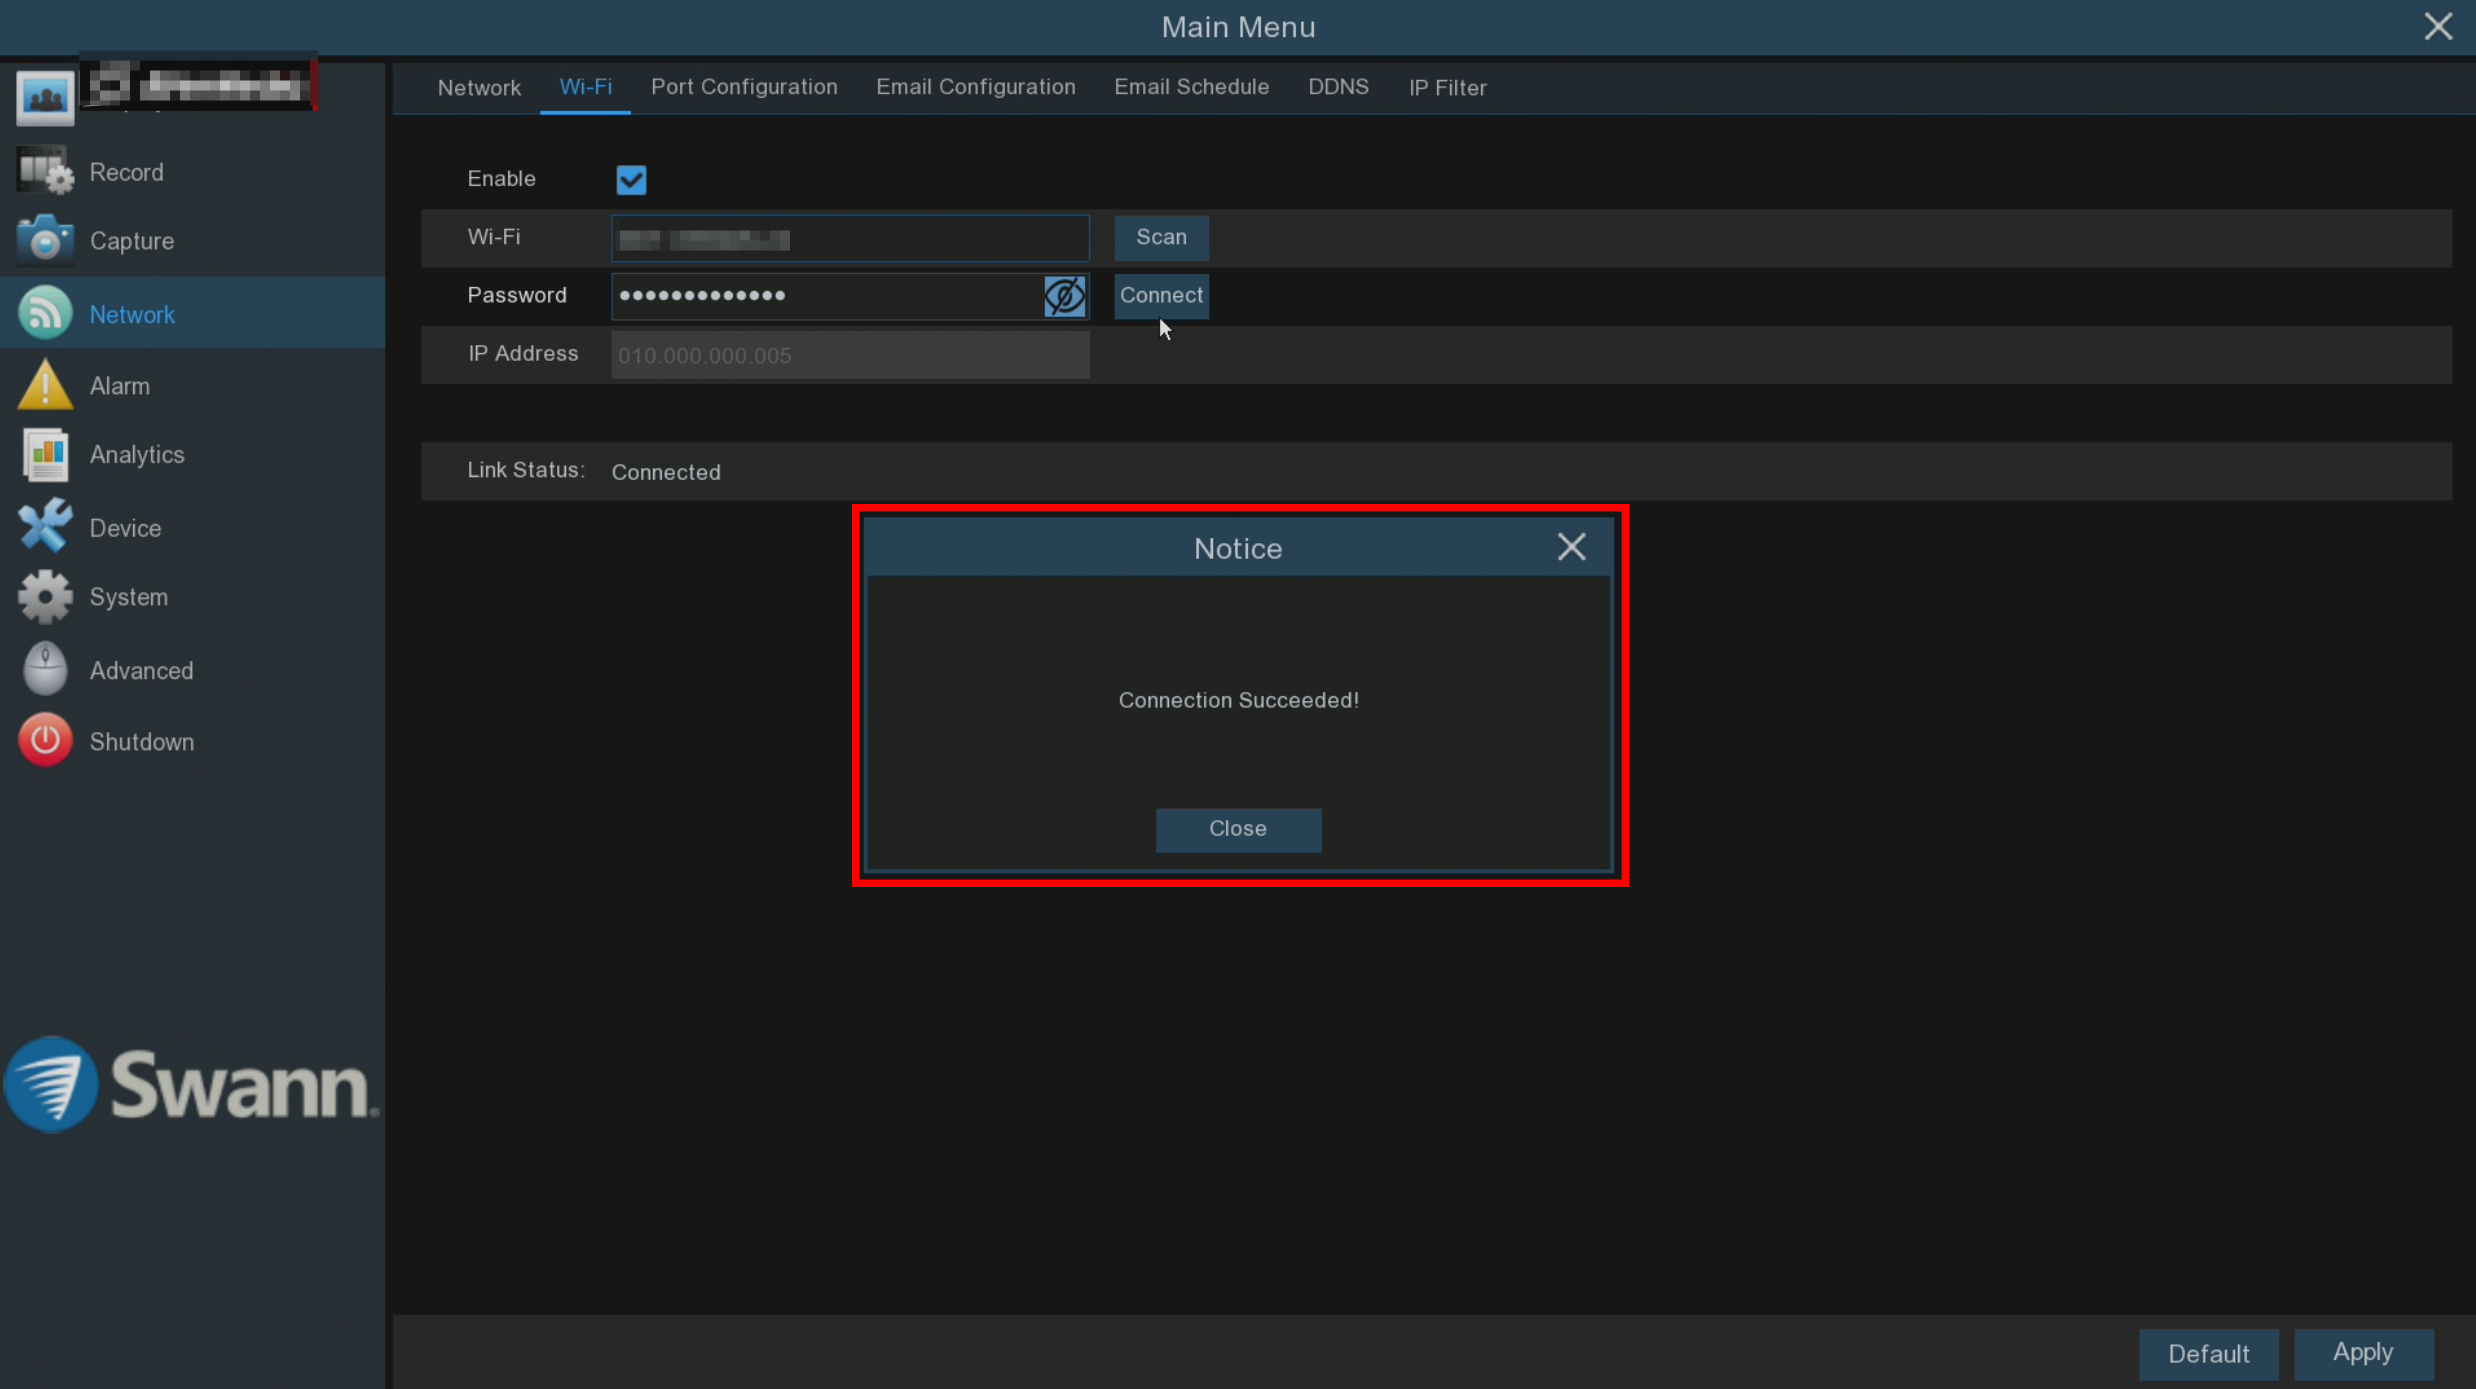
Task: Click the Apply button
Action: click(x=2362, y=1353)
